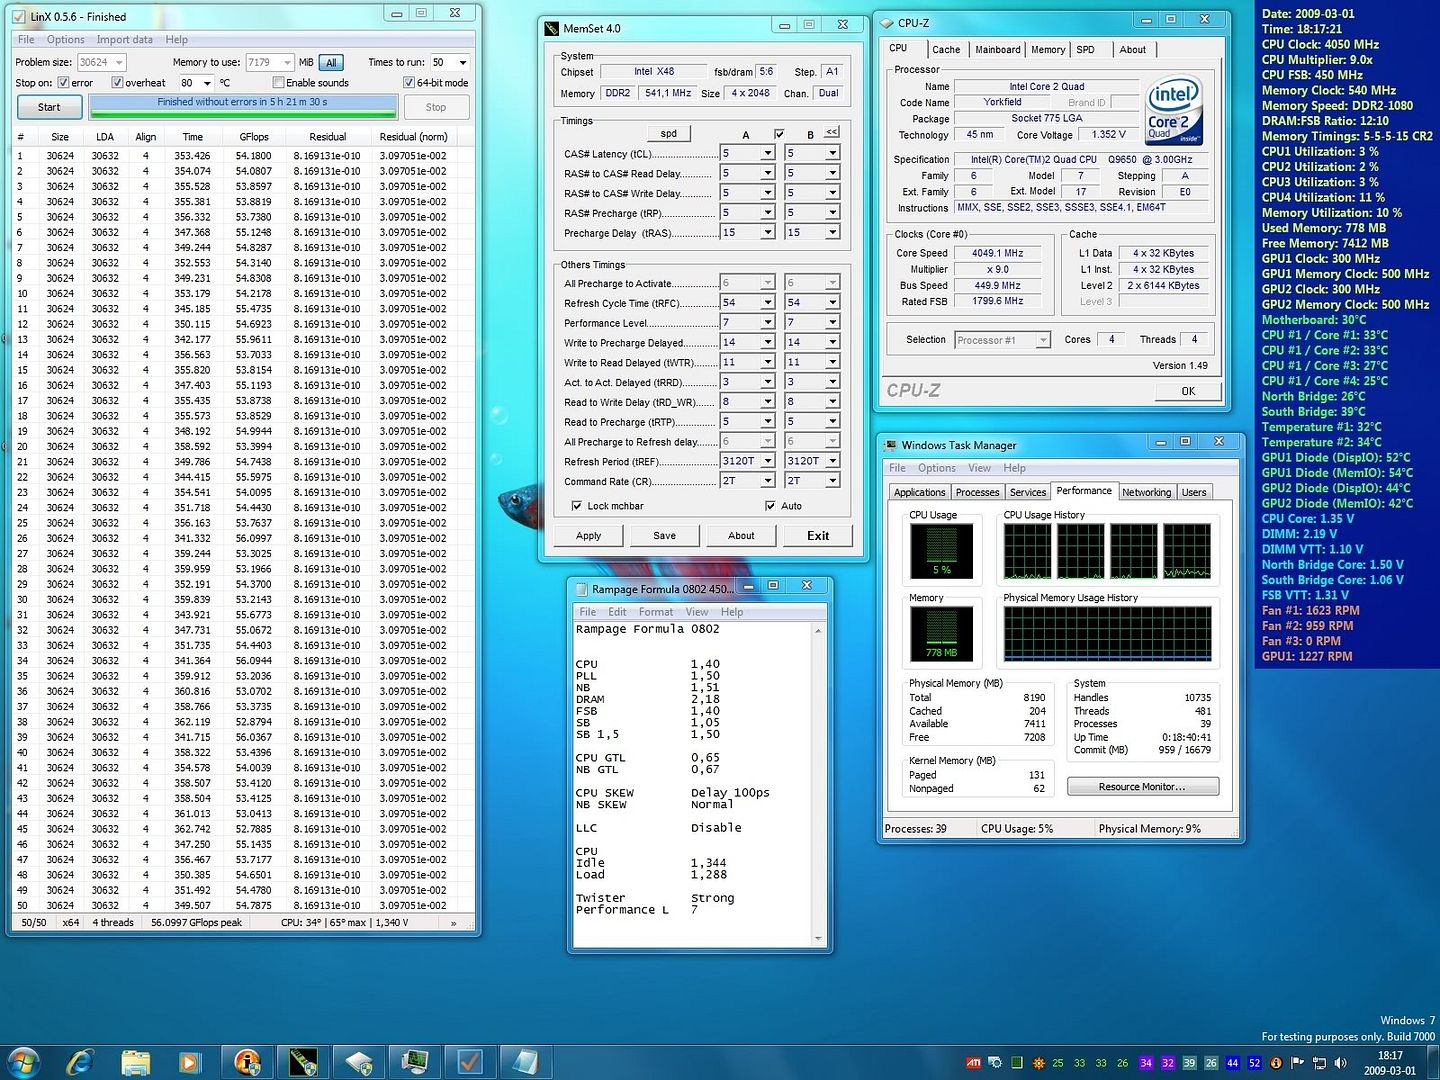
Task: Expand LinX Problem size dropdown
Action: click(x=119, y=62)
